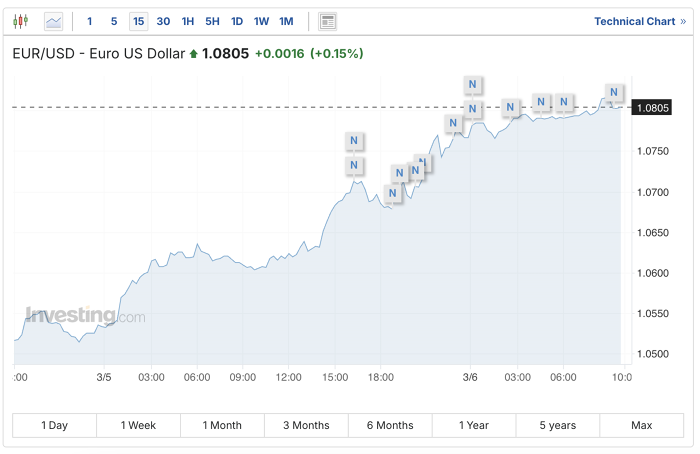
Task: Open the Technical Chart link
Action: pyautogui.click(x=640, y=21)
